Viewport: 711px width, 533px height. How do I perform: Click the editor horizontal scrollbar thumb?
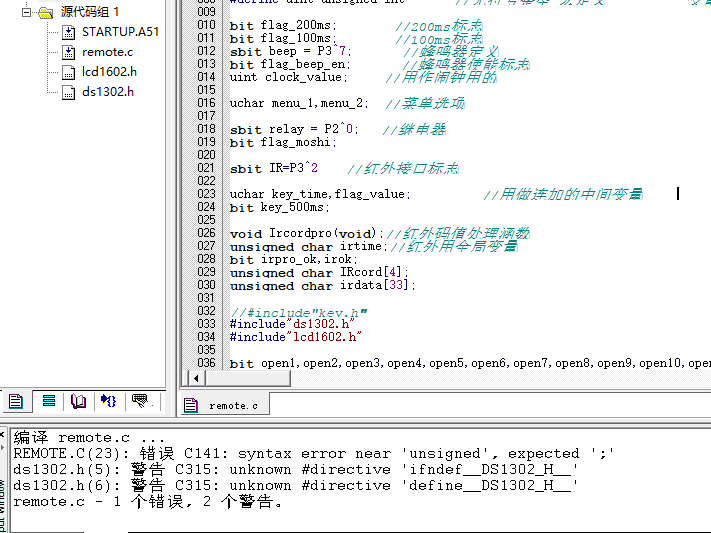point(248,378)
